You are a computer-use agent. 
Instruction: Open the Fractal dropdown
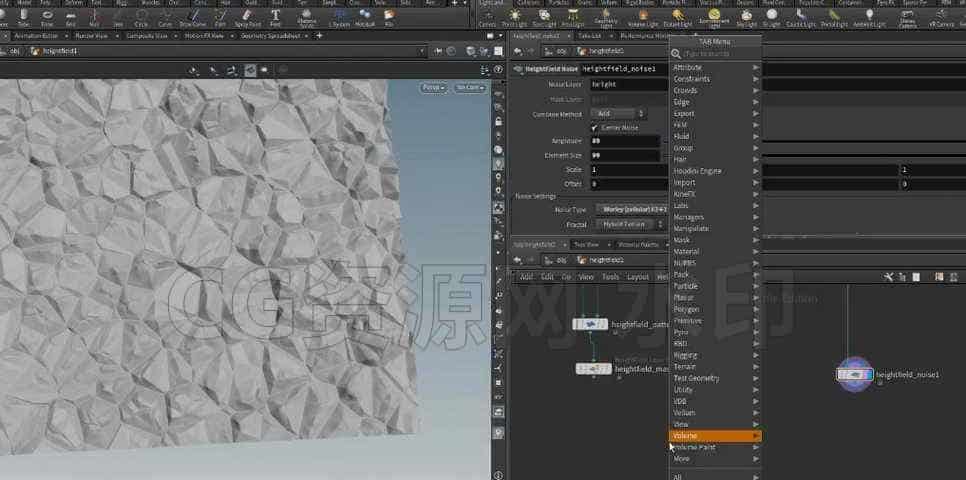pos(629,224)
